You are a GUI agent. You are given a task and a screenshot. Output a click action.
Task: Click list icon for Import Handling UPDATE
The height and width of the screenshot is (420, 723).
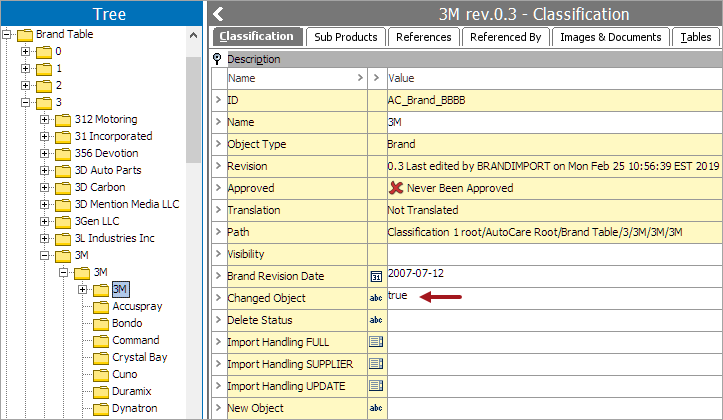[376, 385]
